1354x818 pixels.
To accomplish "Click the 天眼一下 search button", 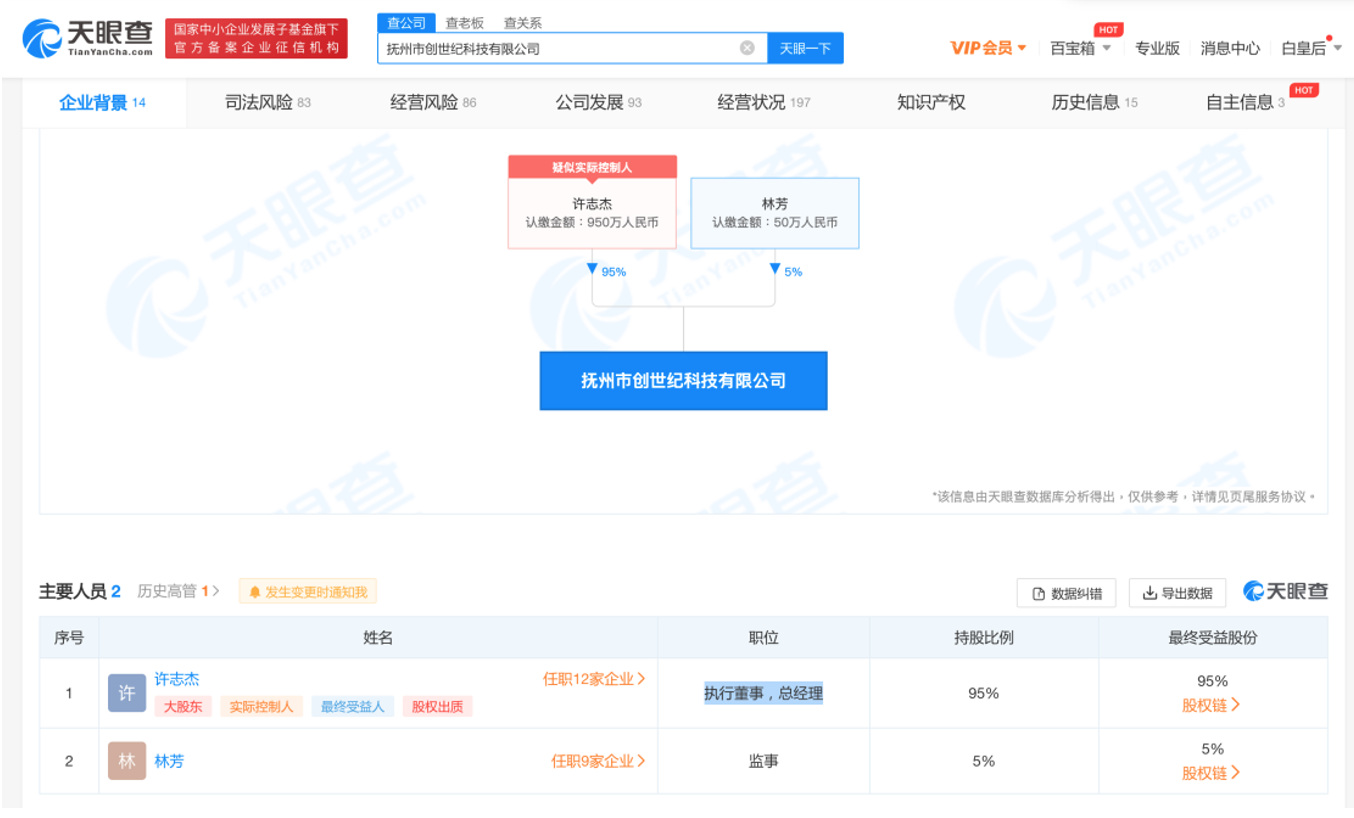I will (x=804, y=47).
